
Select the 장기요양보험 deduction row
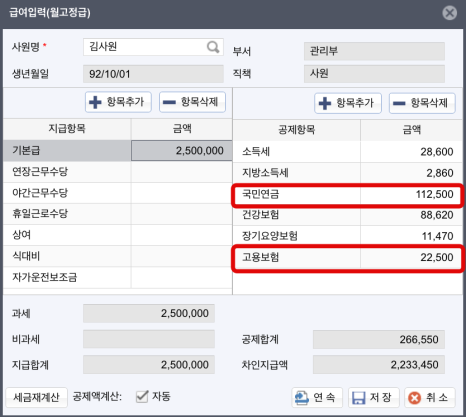pos(348,236)
